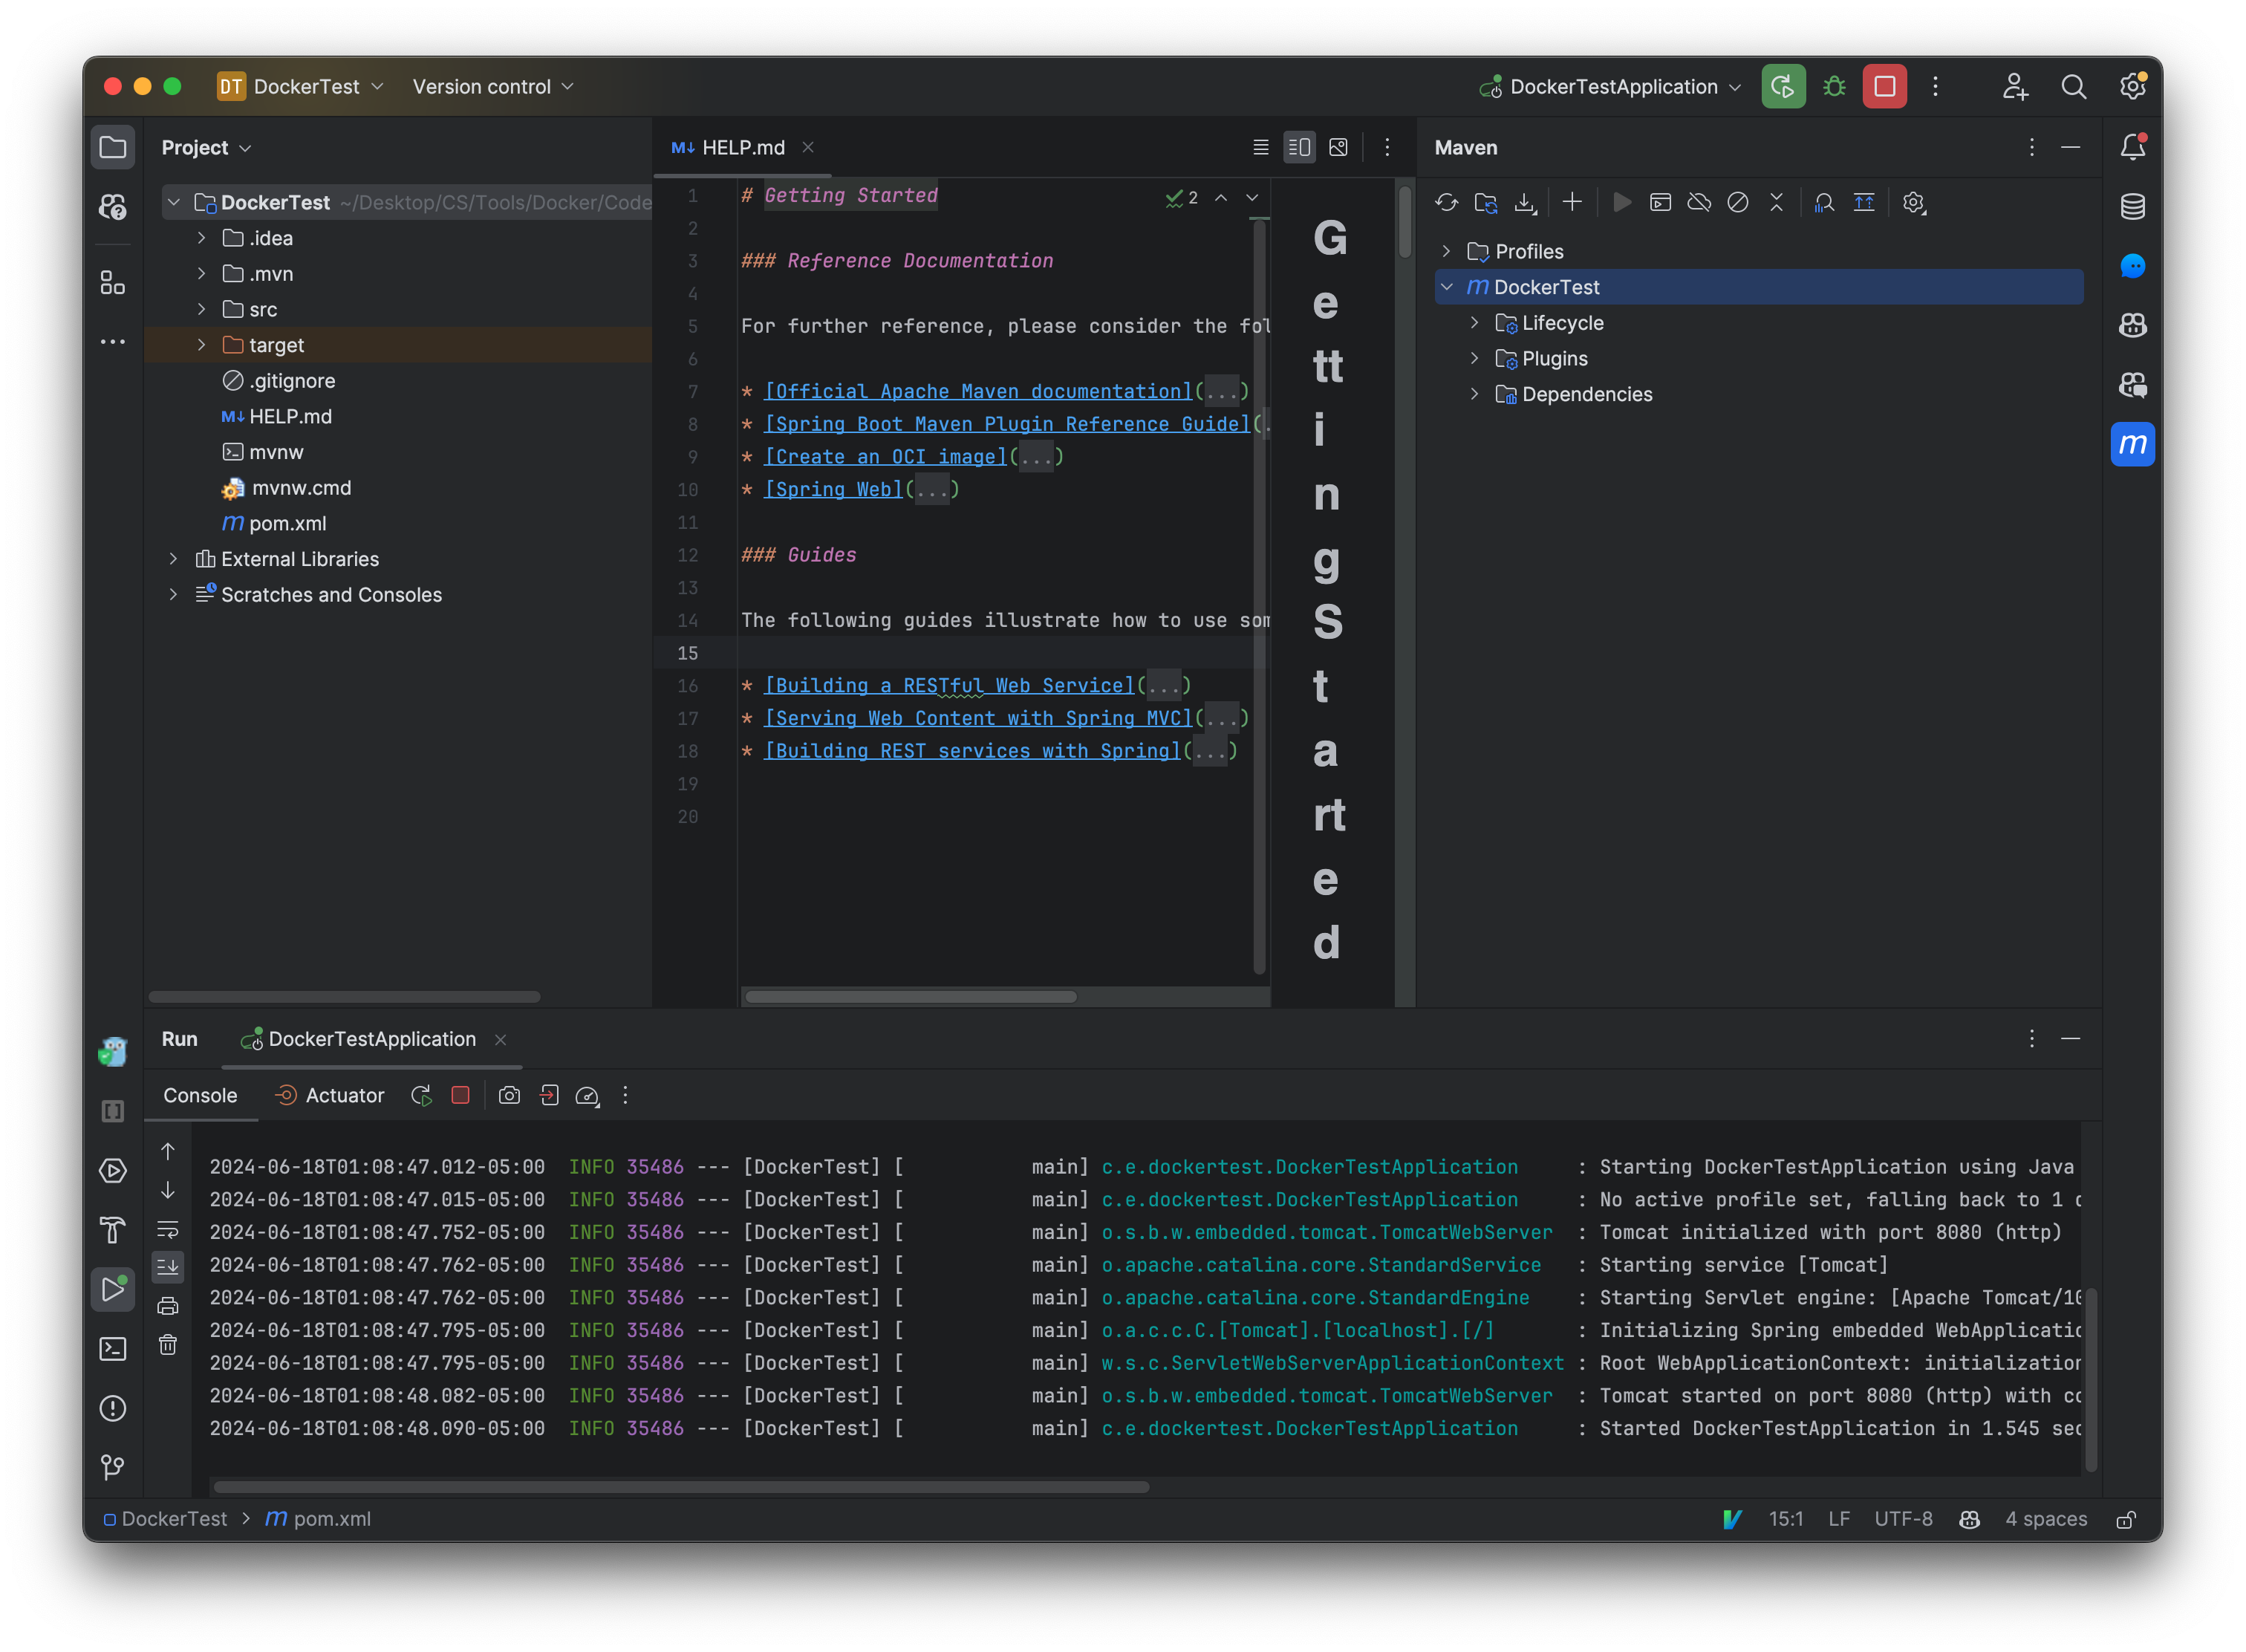Open the Project view dropdown header
Screen dimensions: 2246x1652
pos(206,147)
